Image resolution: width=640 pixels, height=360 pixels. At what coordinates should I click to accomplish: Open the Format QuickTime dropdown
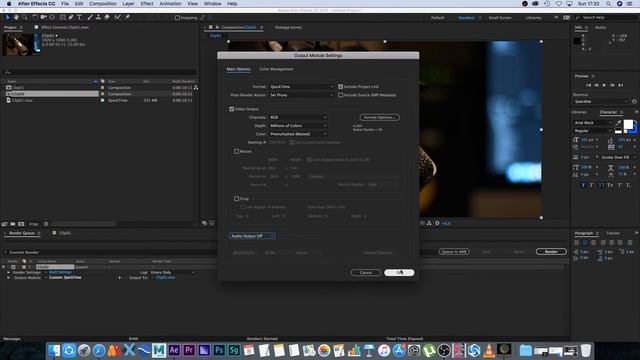coord(302,87)
